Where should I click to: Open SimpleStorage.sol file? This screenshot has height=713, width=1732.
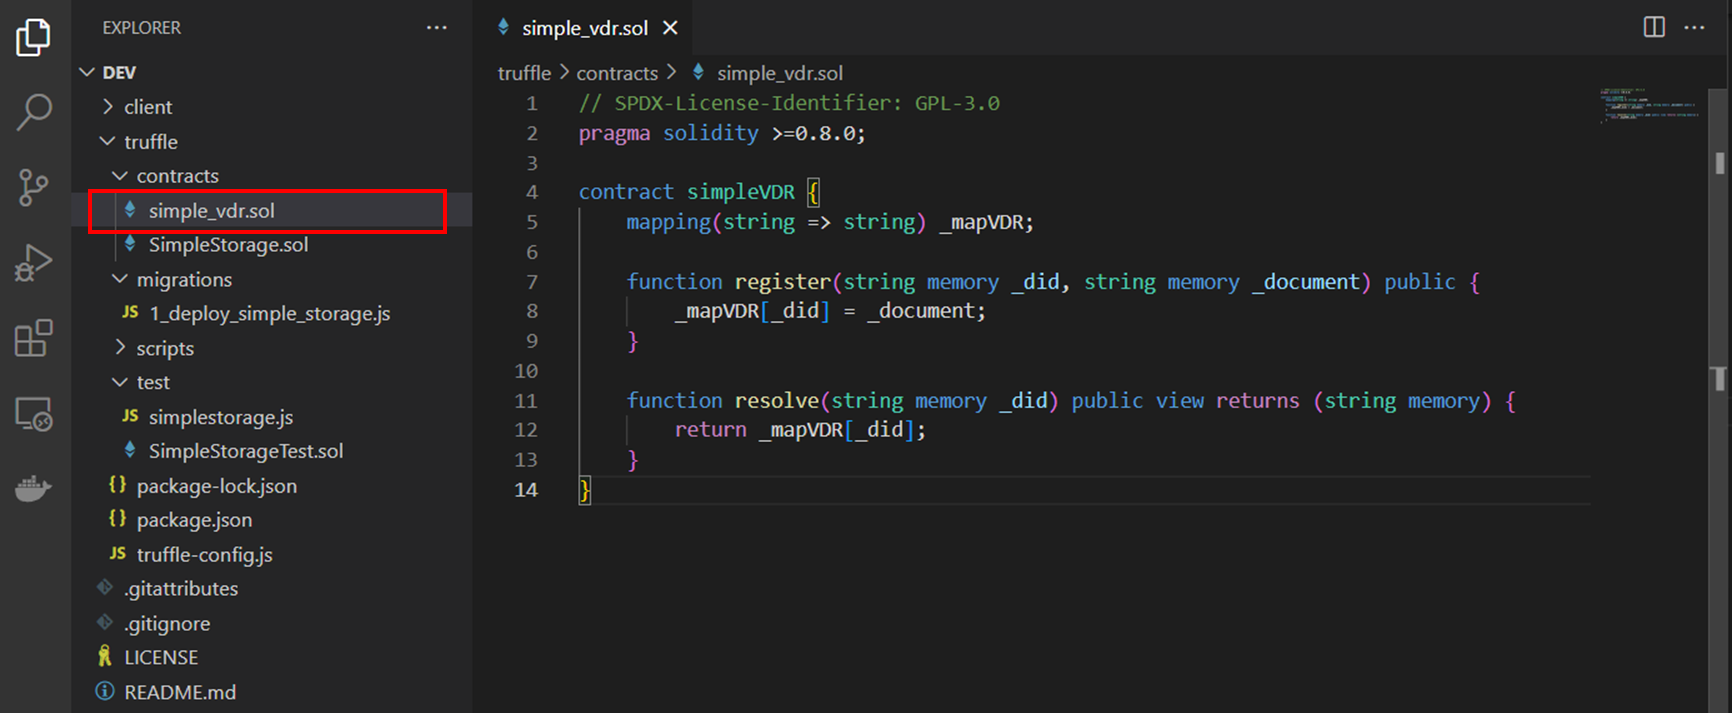click(272, 245)
